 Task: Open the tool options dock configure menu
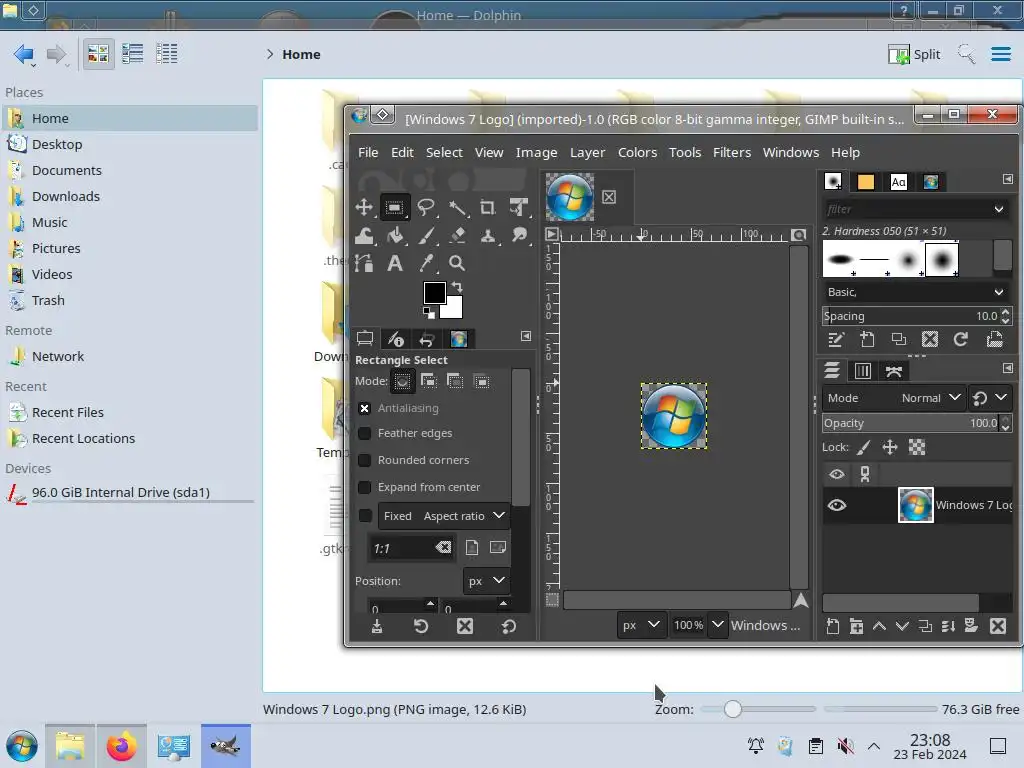pyautogui.click(x=526, y=336)
